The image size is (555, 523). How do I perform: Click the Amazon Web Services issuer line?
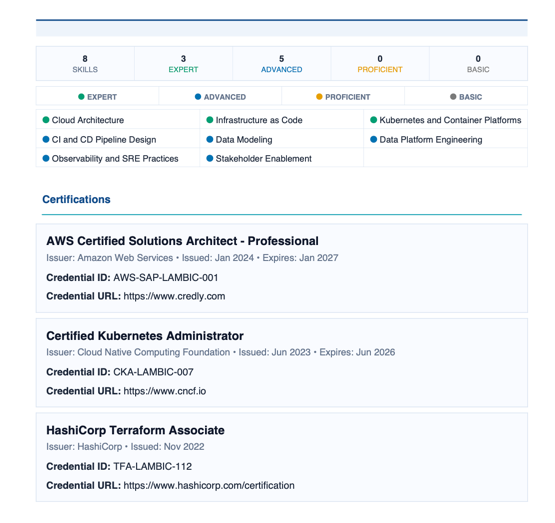coord(192,258)
